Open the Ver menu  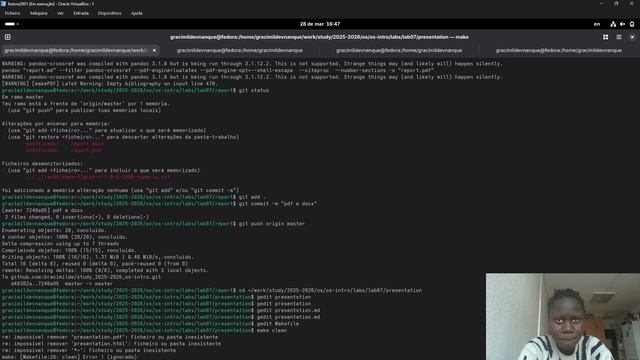(x=60, y=13)
